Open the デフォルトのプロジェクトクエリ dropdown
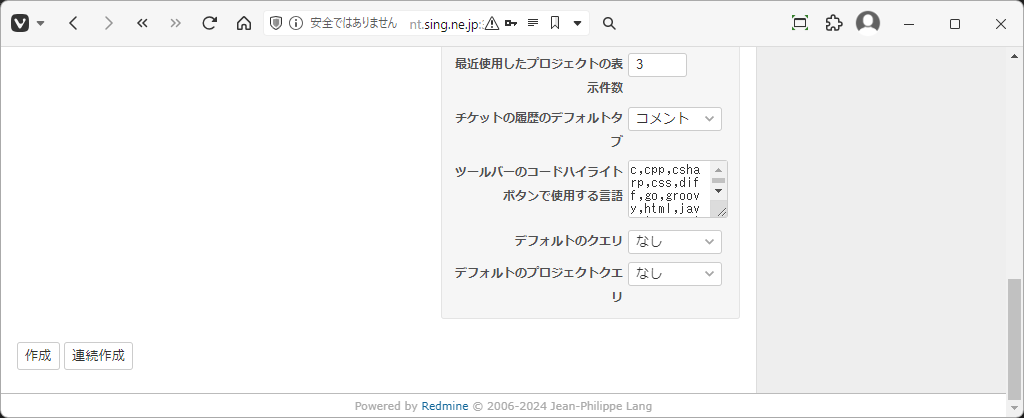 675,274
